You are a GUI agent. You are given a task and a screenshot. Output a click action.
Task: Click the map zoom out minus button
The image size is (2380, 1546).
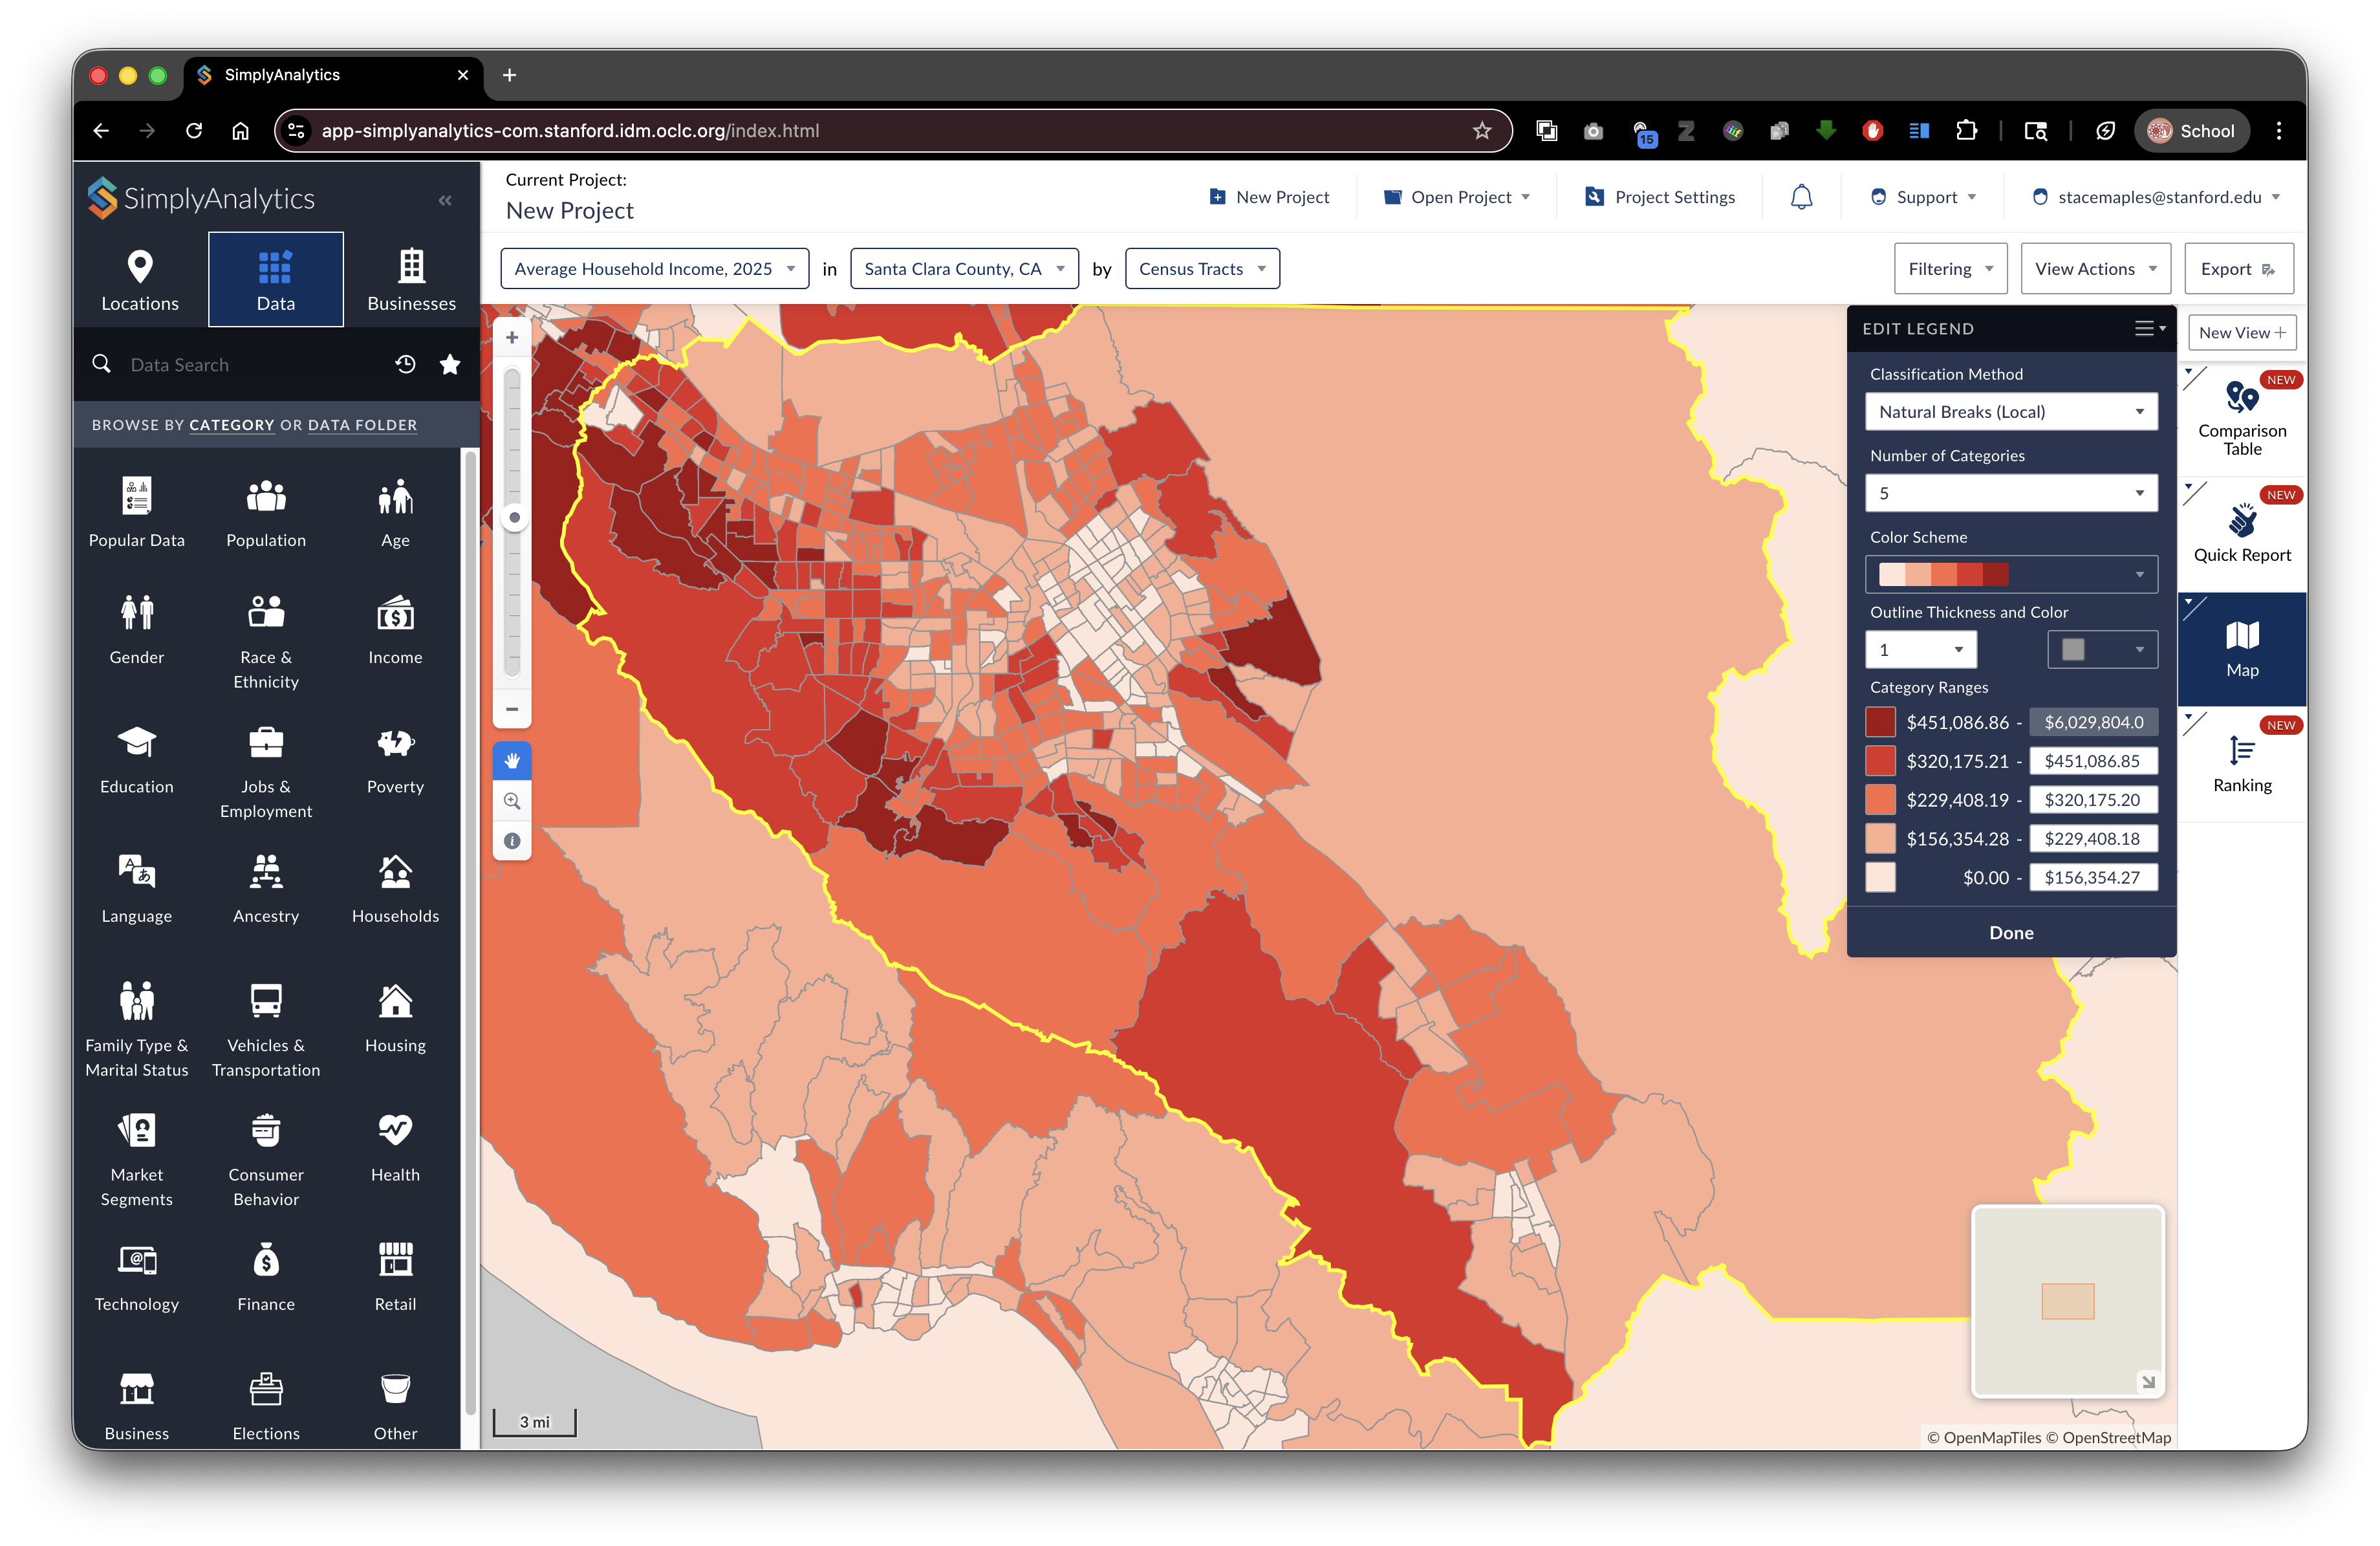[x=512, y=709]
